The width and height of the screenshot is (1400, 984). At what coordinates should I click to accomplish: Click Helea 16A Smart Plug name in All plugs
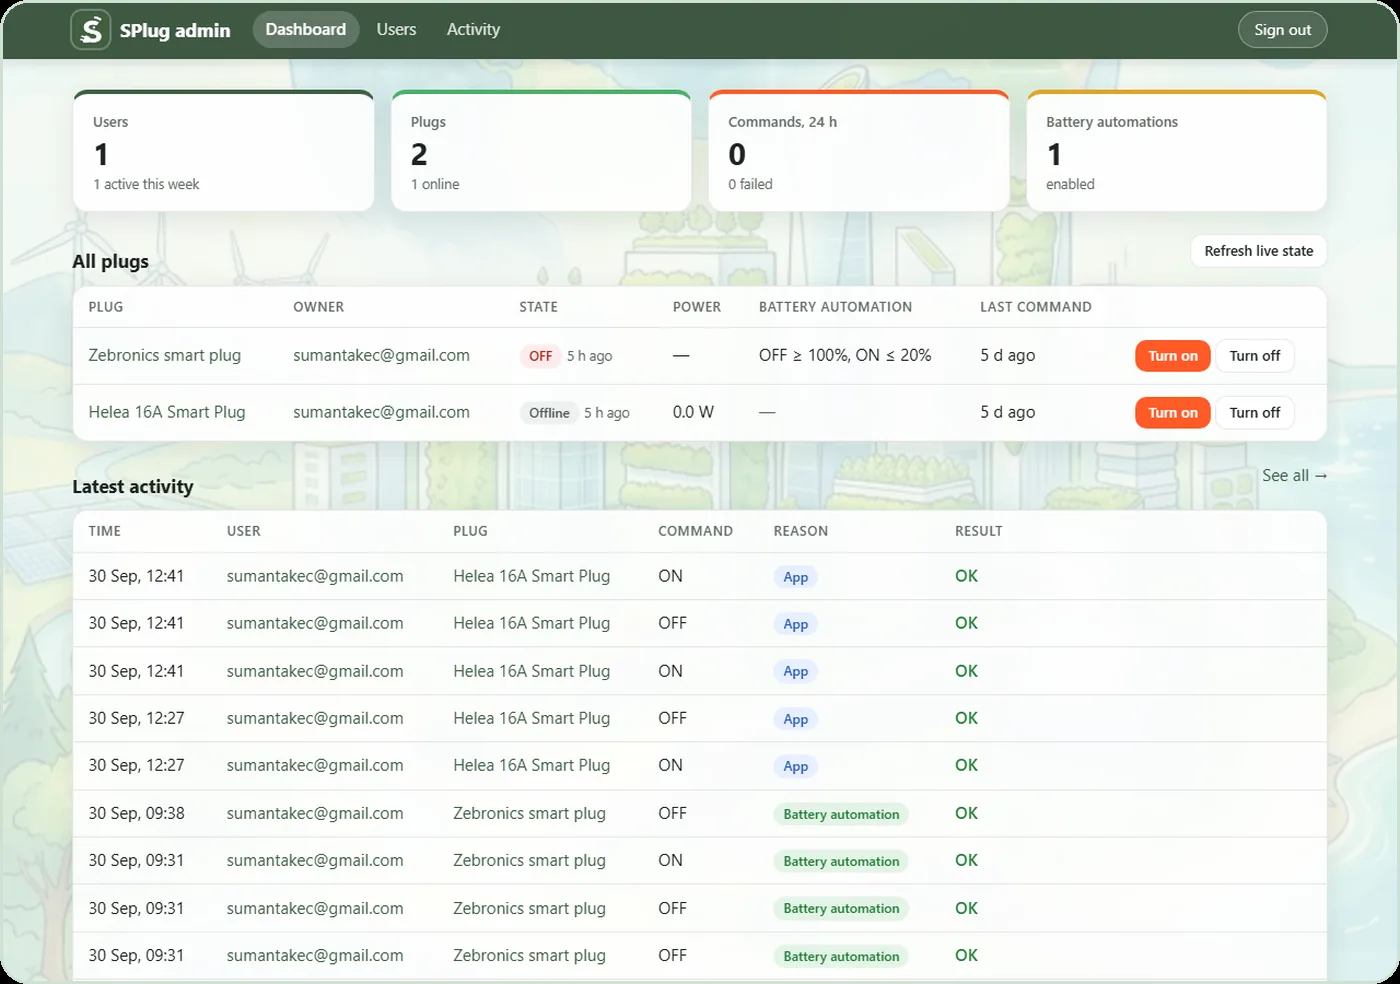pos(167,412)
